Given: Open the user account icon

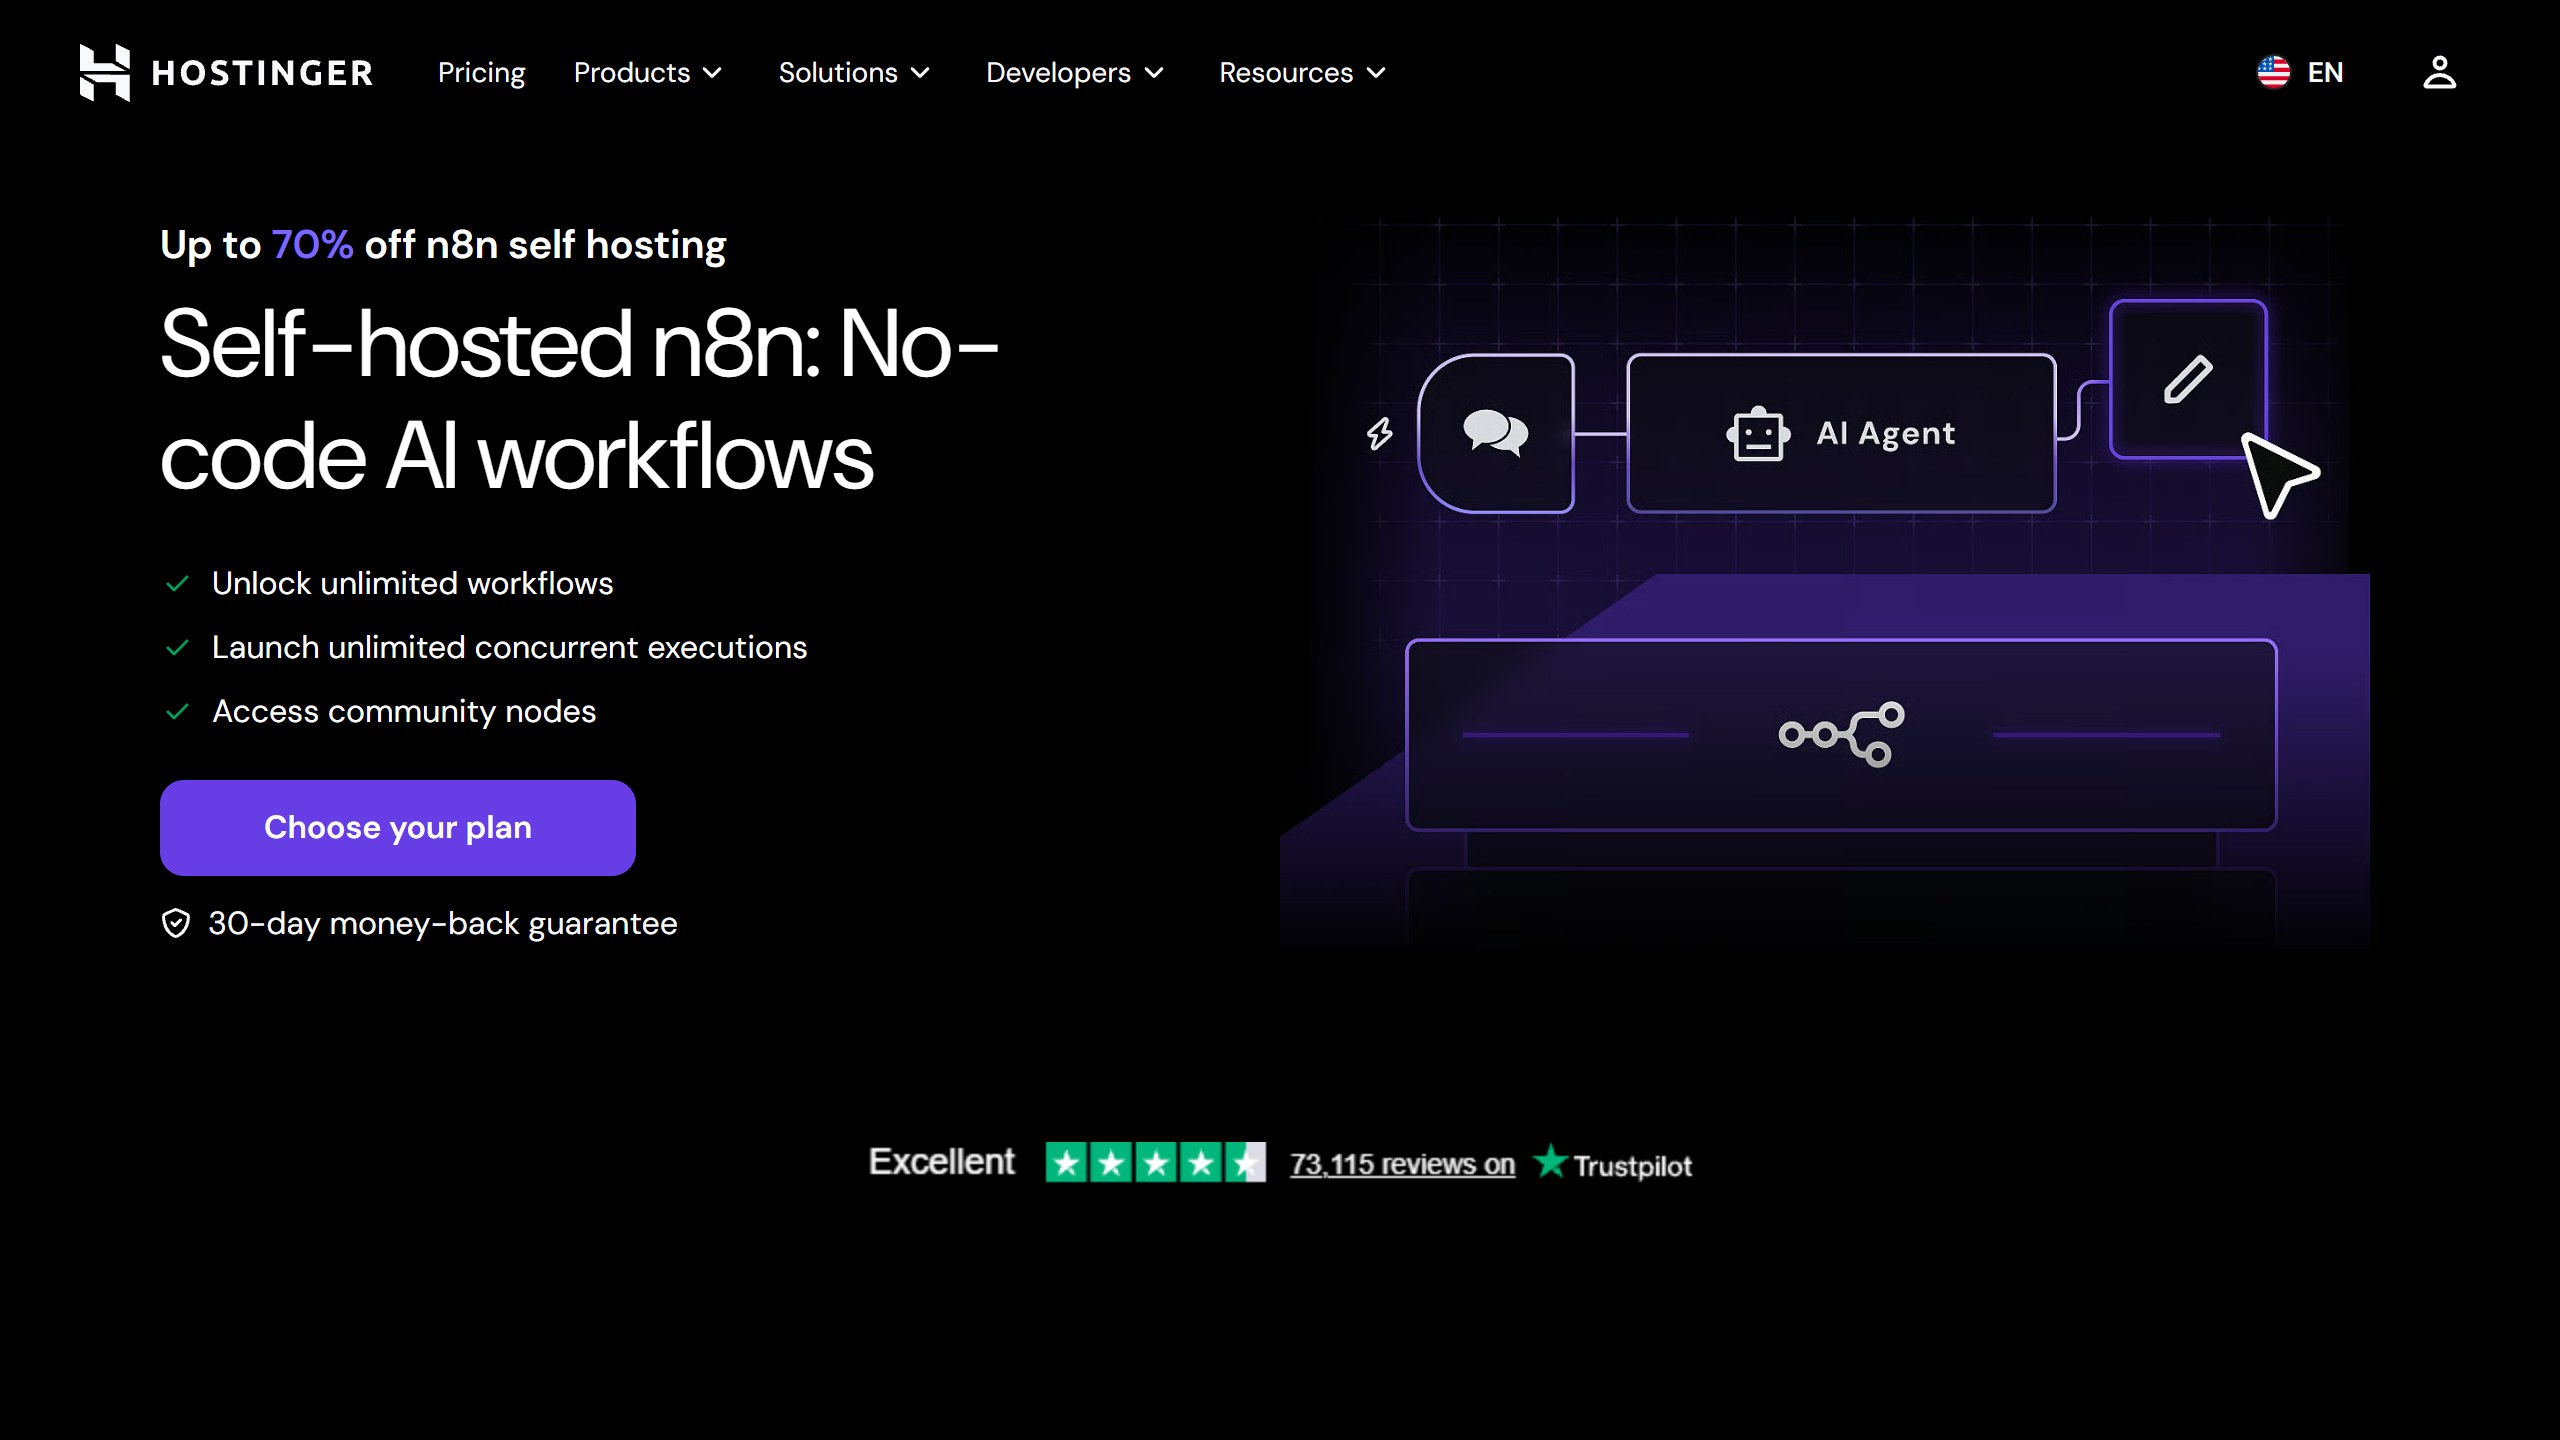Looking at the screenshot, I should pos(2439,72).
